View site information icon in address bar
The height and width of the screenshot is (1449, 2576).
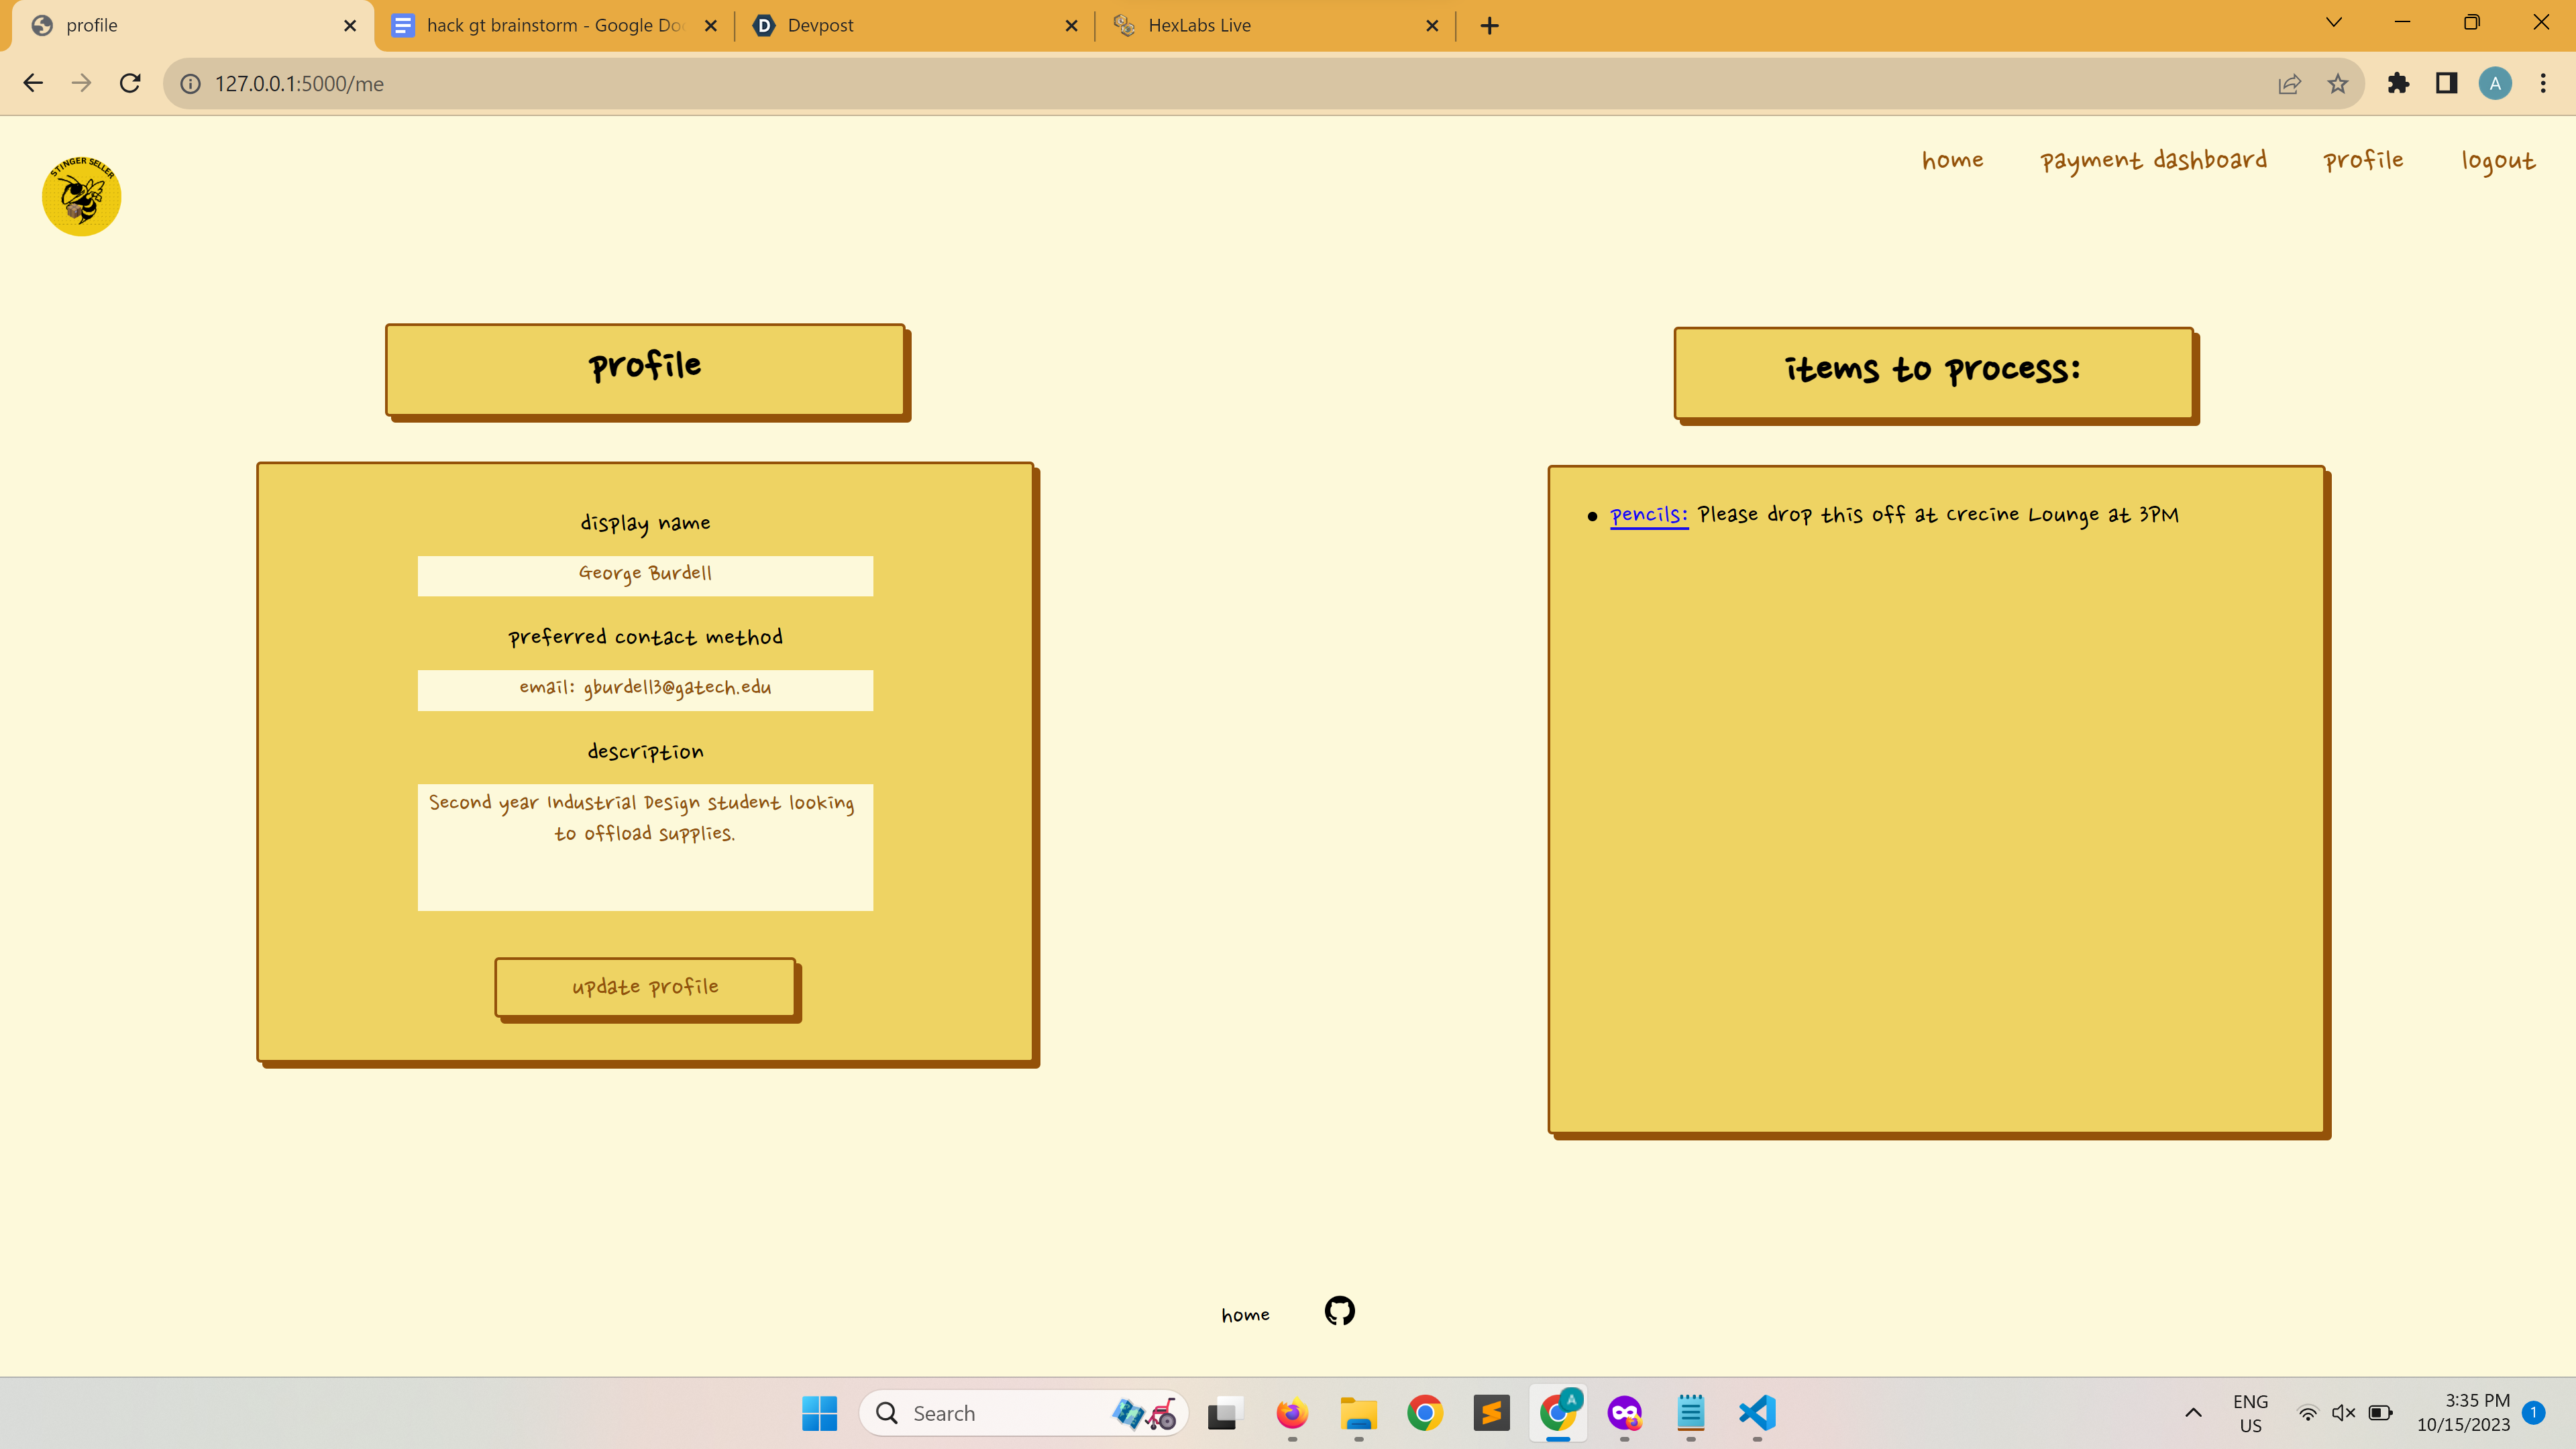point(190,84)
